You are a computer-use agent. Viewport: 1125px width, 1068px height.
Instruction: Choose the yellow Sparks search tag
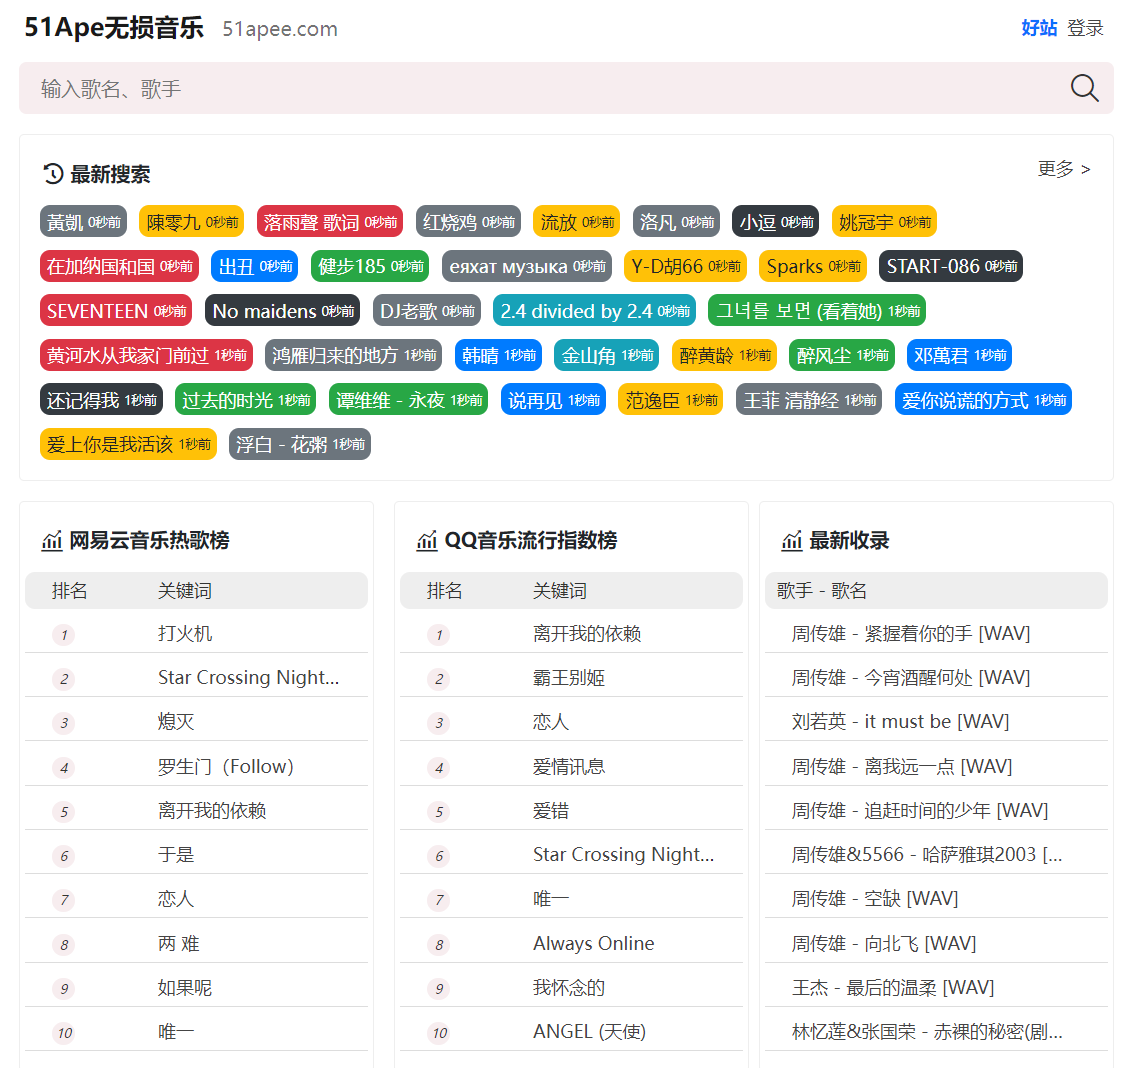click(x=813, y=266)
